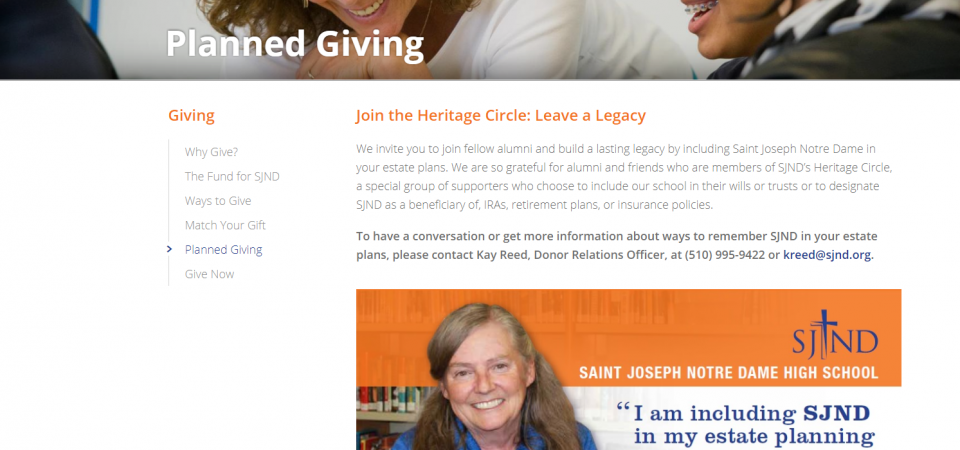Select Ways to Give in sidebar

[218, 201]
